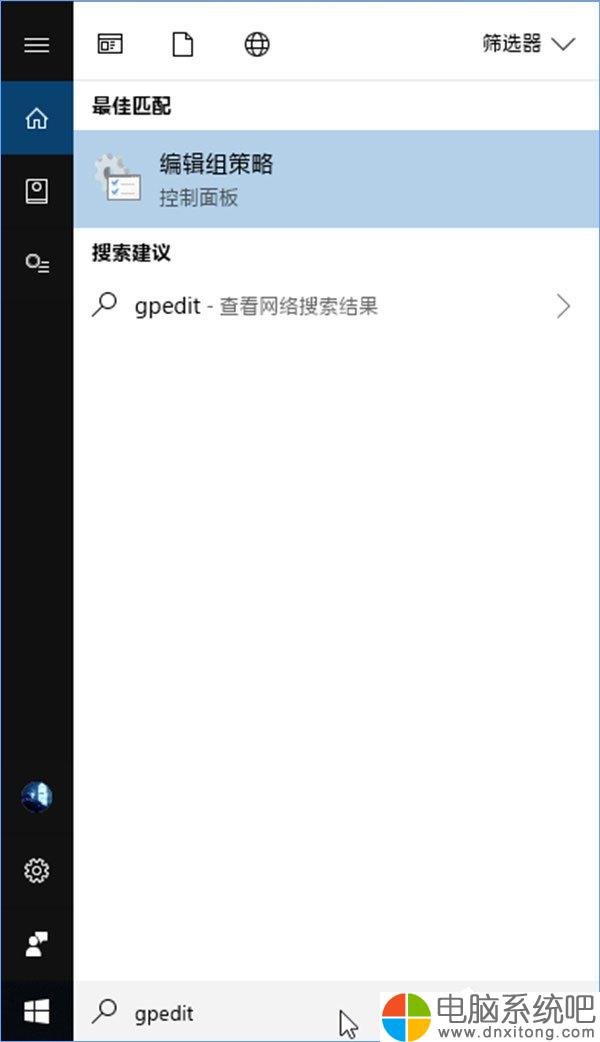Open the 编辑组策略 best match result
The width and height of the screenshot is (600, 1042).
336,179
